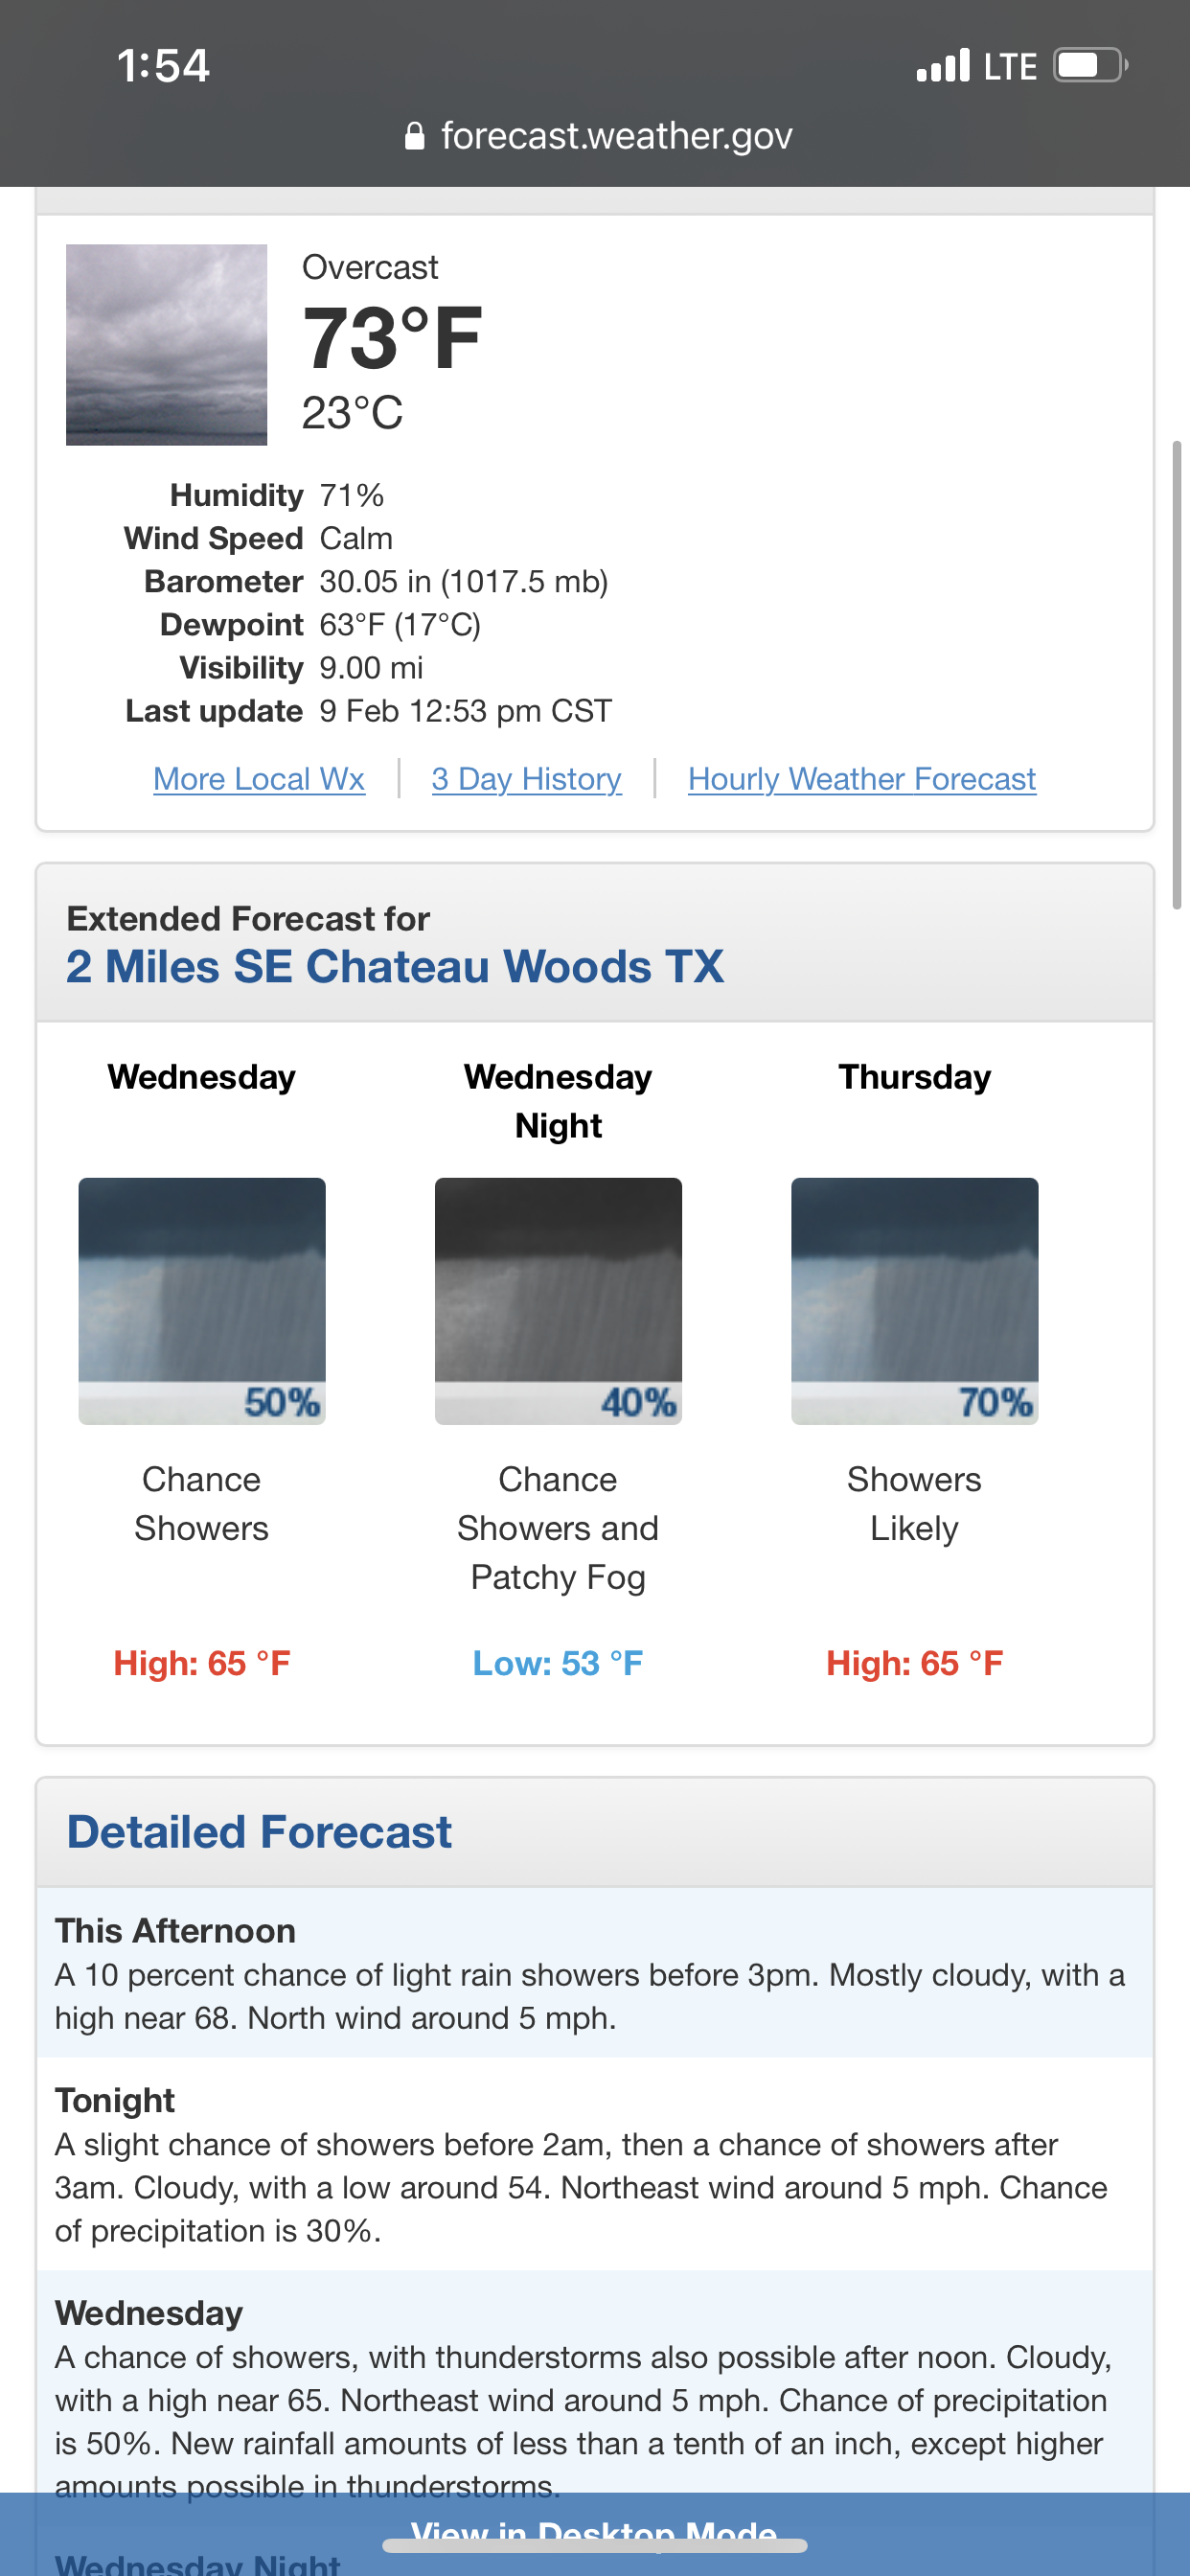Viewport: 1190px width, 2576px height.
Task: Tap the battery icon in status bar
Action: (1090, 66)
